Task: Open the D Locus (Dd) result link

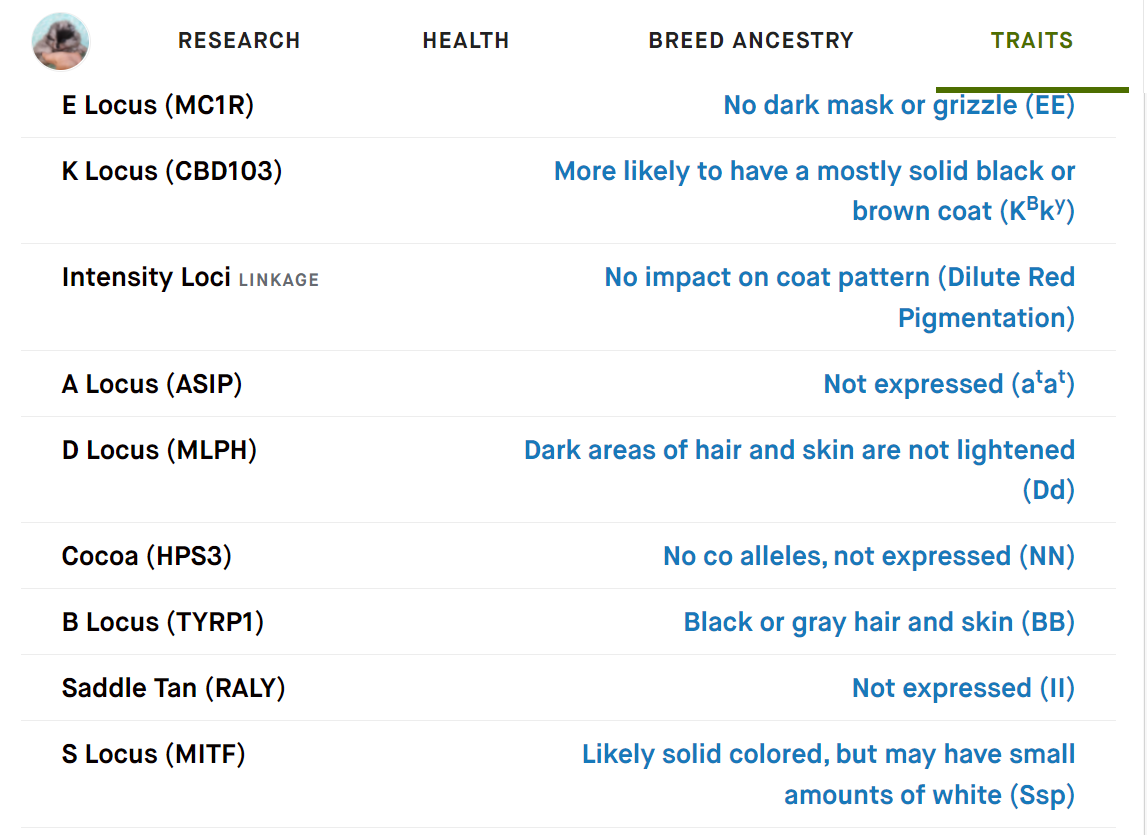Action: [800, 470]
